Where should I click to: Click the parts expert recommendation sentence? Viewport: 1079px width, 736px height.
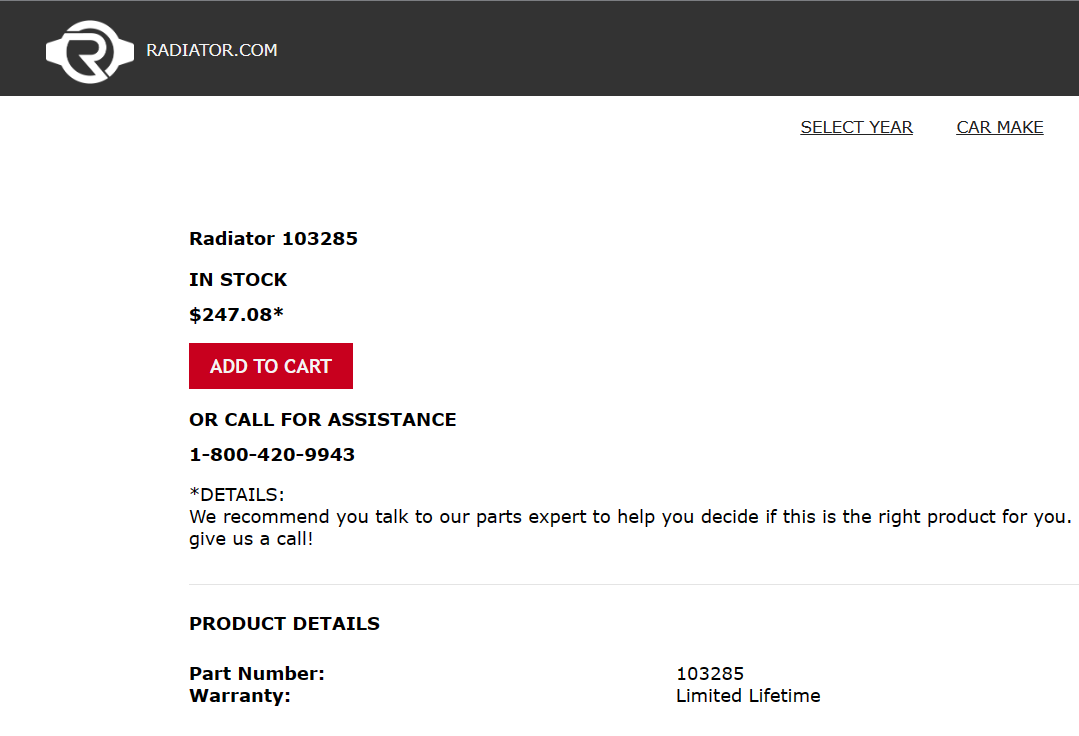630,517
